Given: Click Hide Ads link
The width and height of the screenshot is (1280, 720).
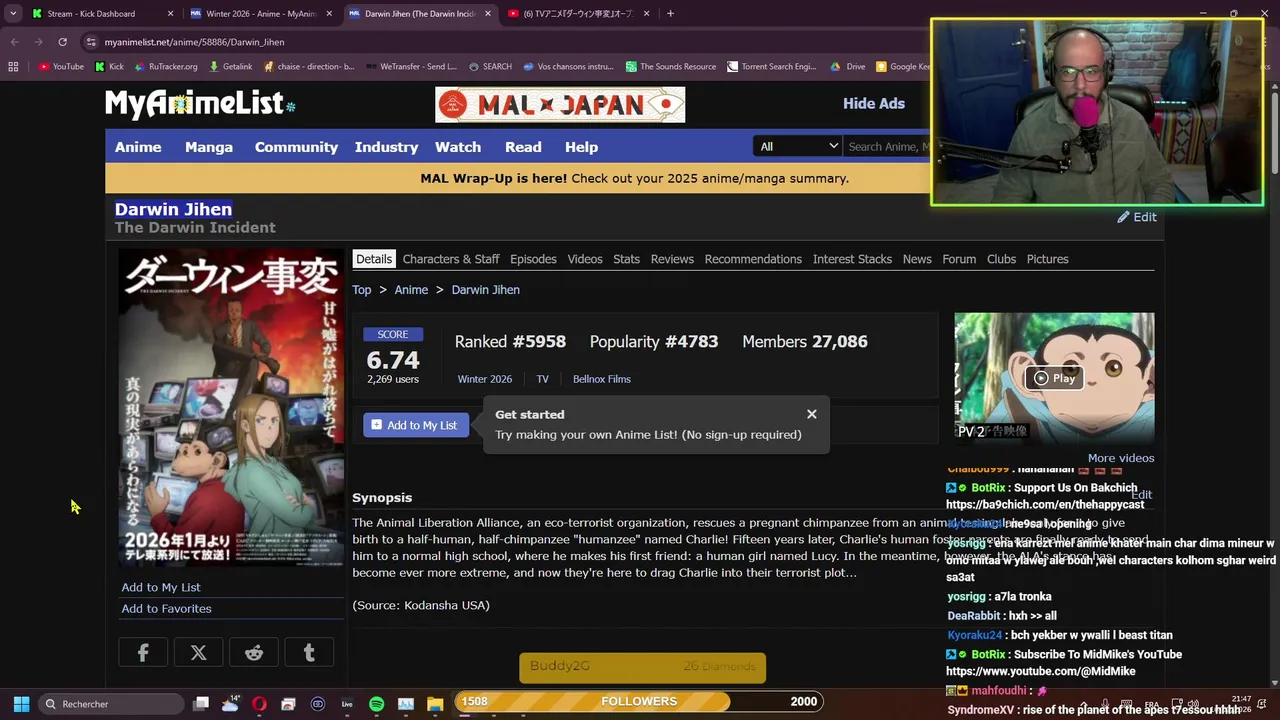Looking at the screenshot, I should pos(874,103).
